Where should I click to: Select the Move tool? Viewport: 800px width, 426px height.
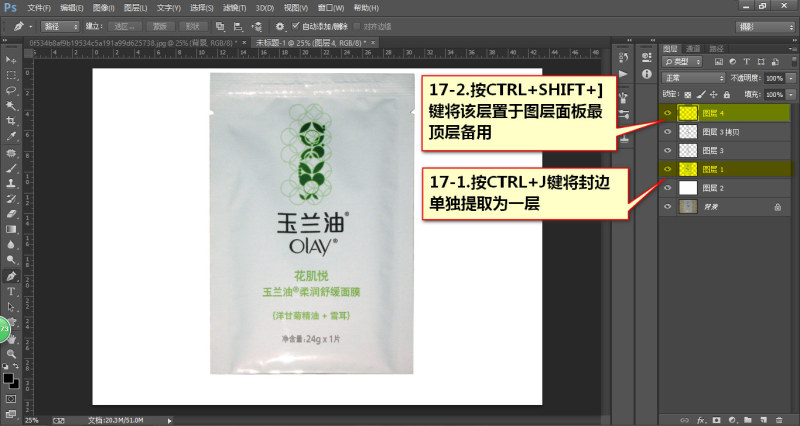(x=11, y=60)
